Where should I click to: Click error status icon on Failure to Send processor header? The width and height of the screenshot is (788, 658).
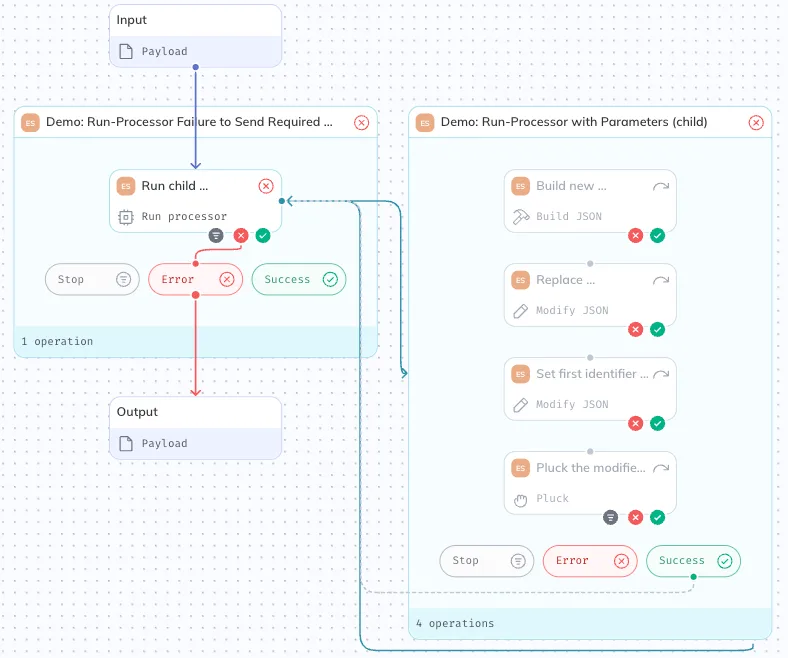pos(361,123)
